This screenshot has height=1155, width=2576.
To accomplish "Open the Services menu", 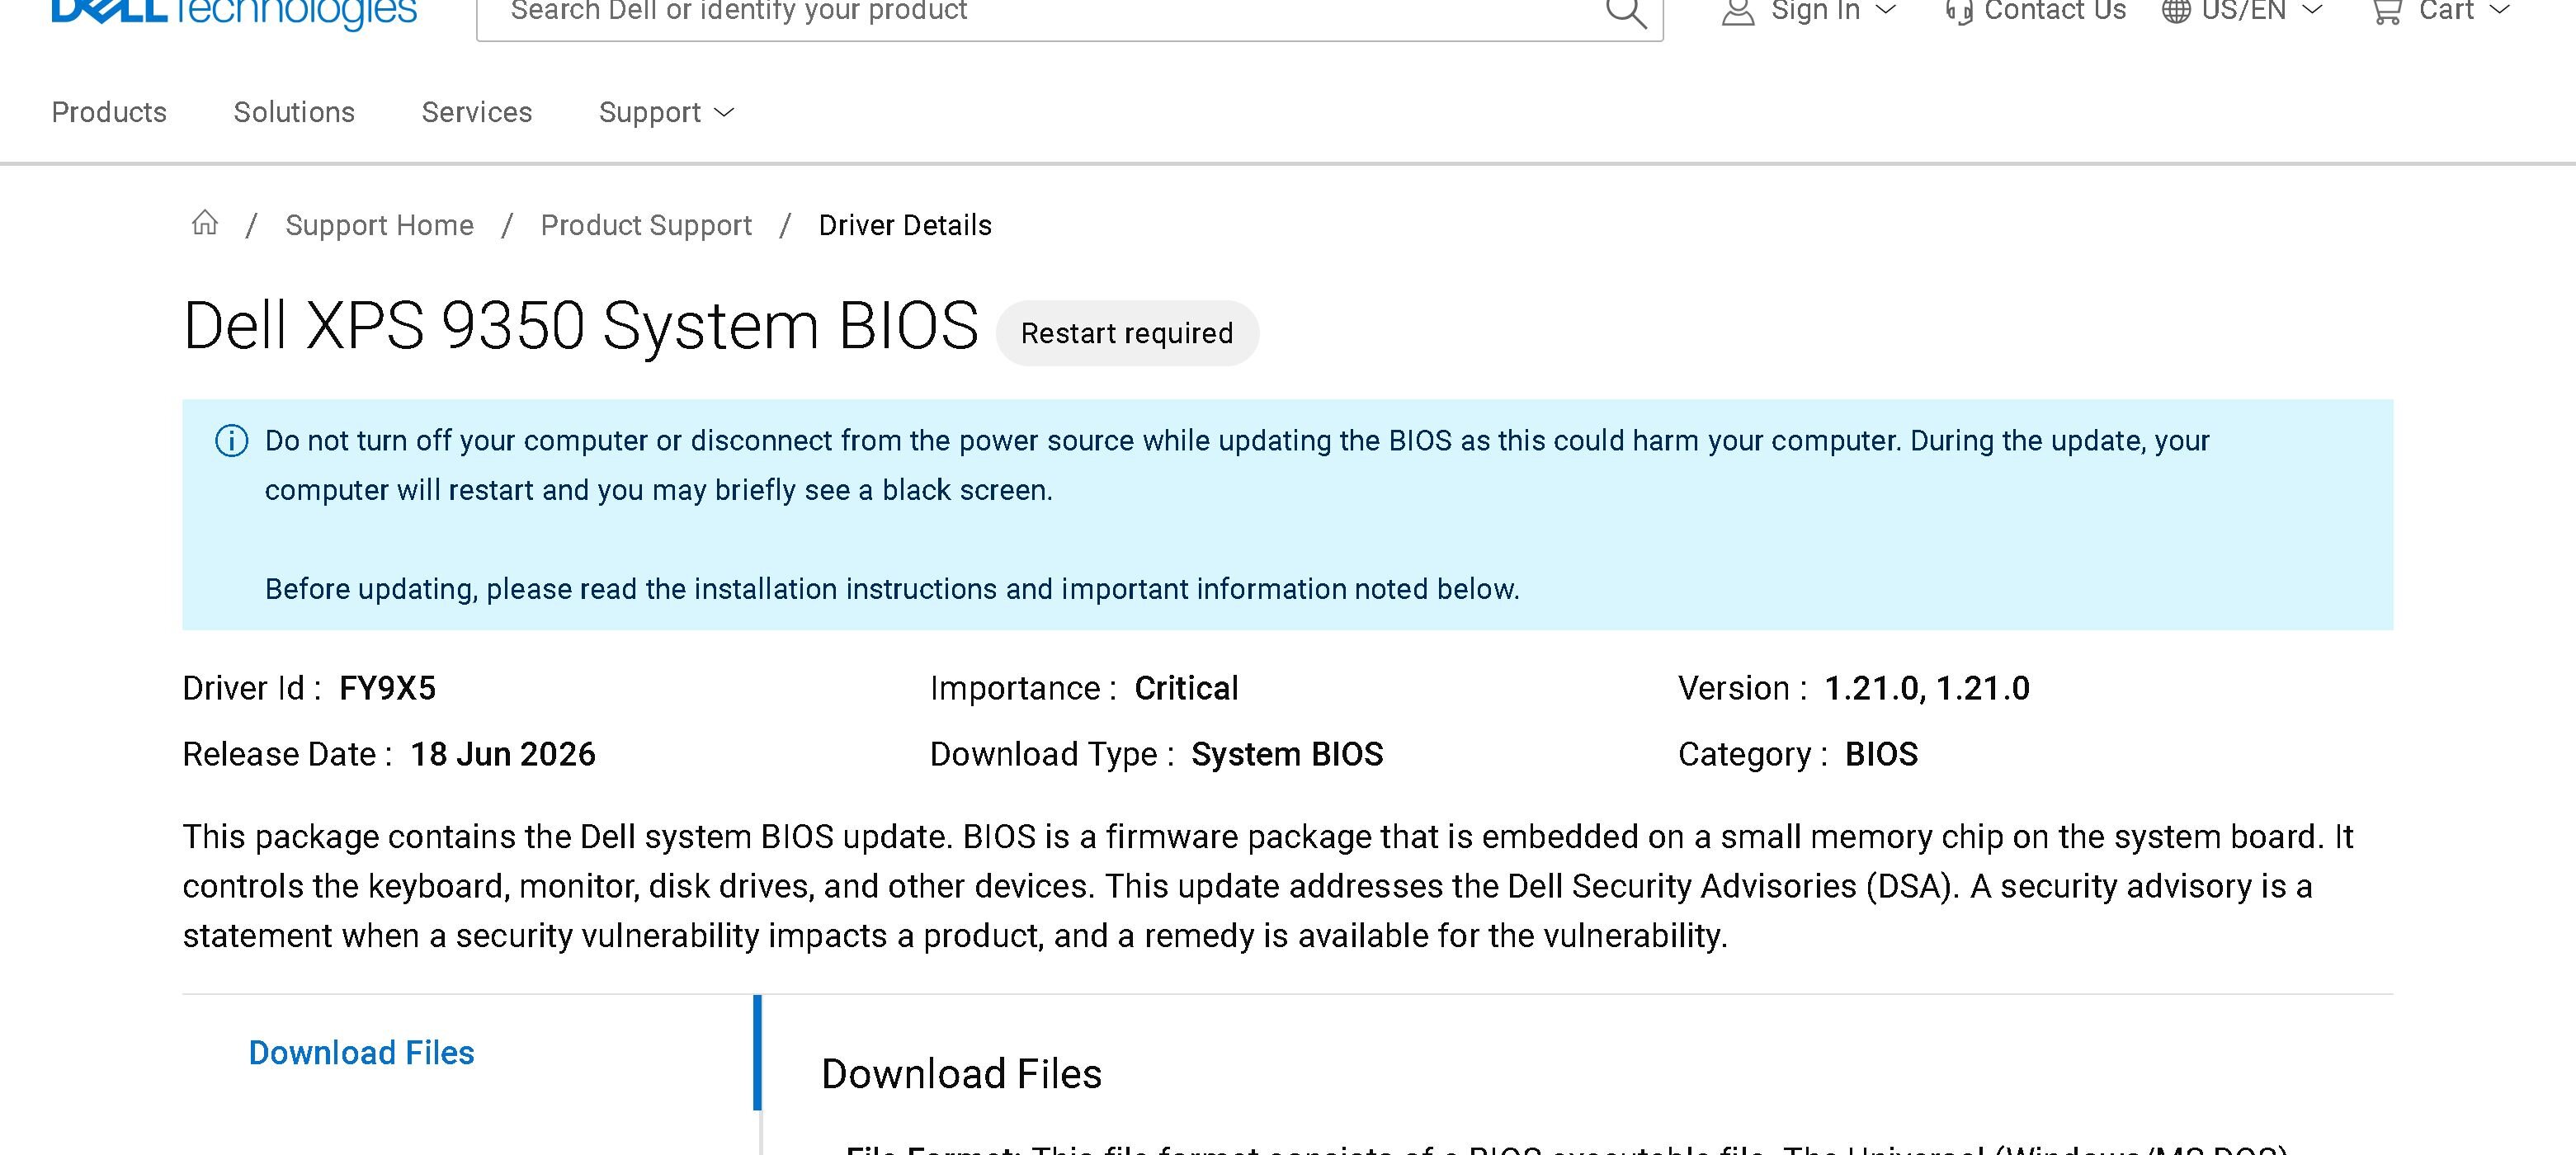I will (477, 112).
